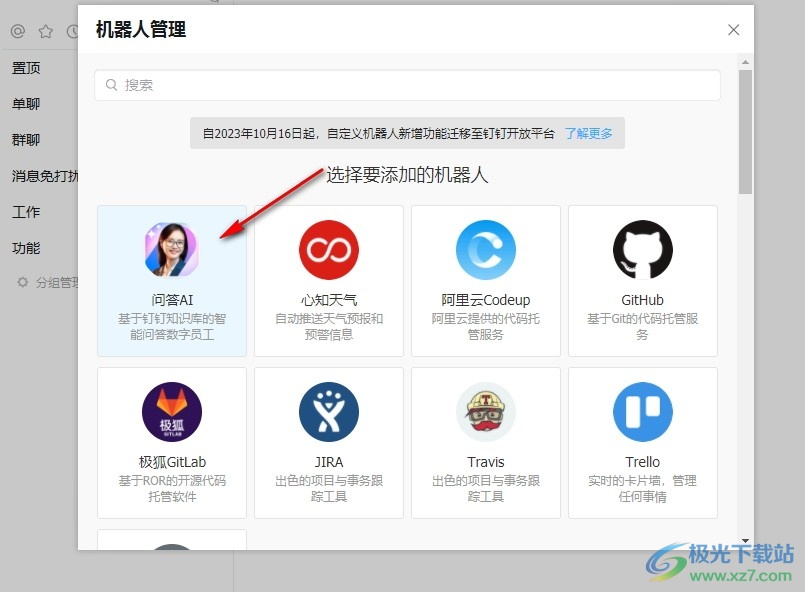Image resolution: width=805 pixels, height=592 pixels.
Task: Select the JIRA robot icon
Action: (329, 412)
